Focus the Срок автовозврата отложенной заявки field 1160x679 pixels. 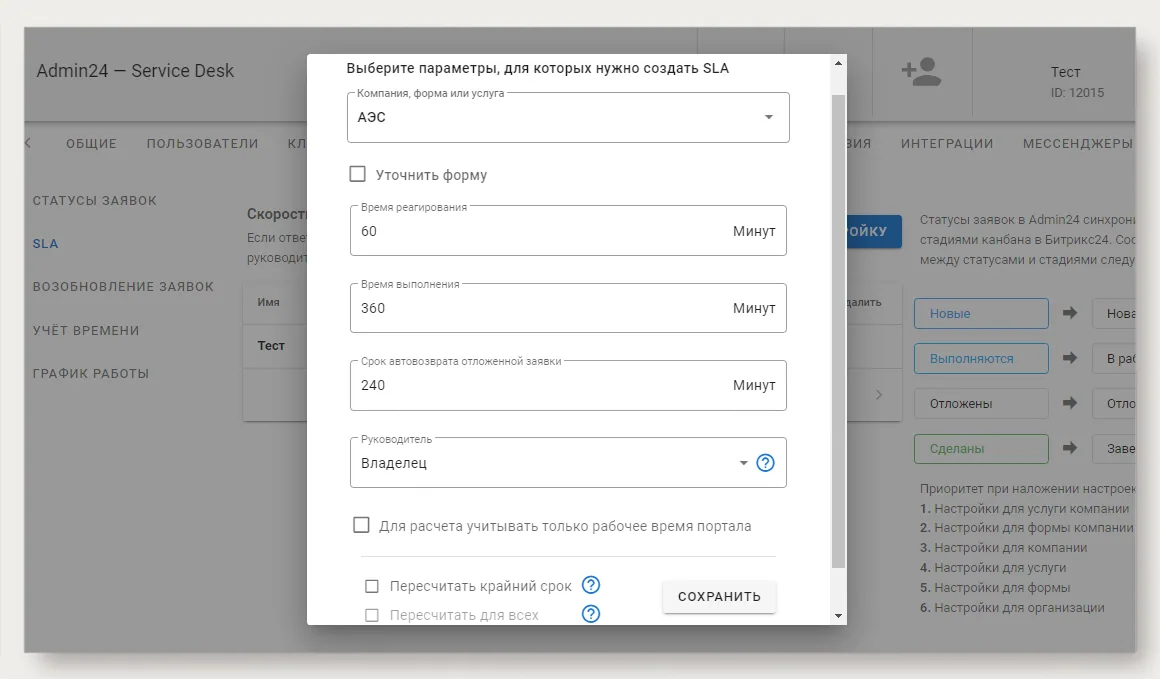(x=568, y=385)
